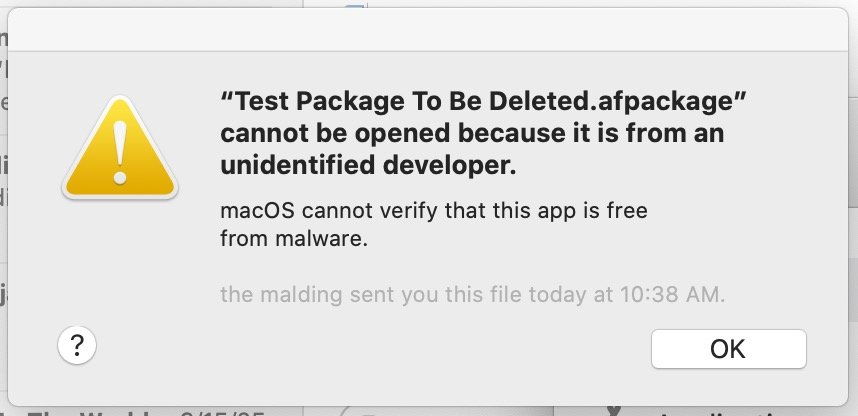858x416 pixels.
Task: Click the "macOS cannot verify" message text
Action: coord(434,210)
